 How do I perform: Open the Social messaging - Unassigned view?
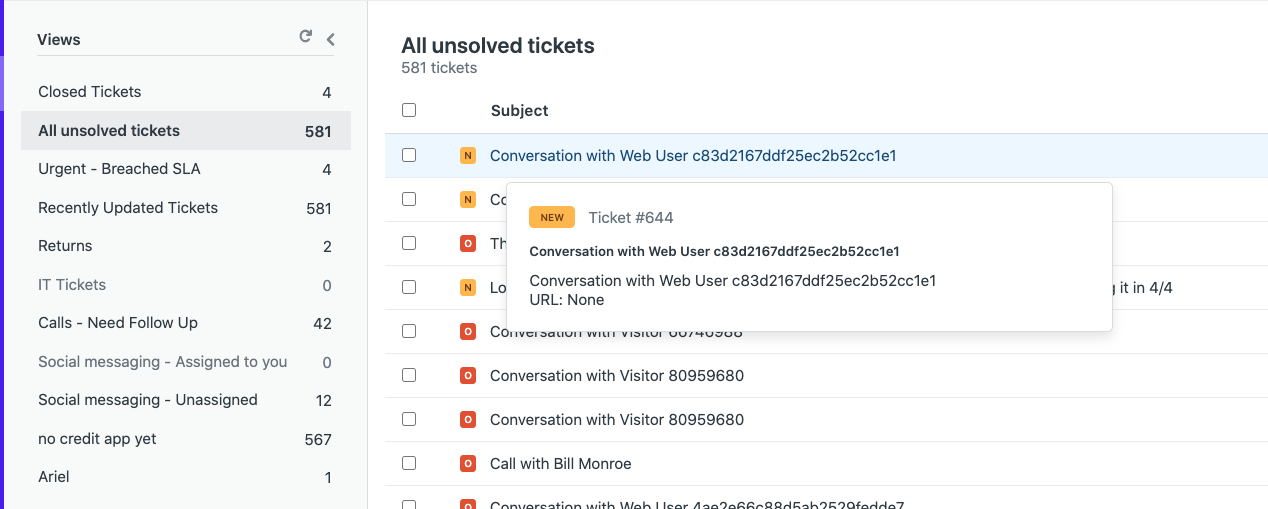pyautogui.click(x=148, y=400)
